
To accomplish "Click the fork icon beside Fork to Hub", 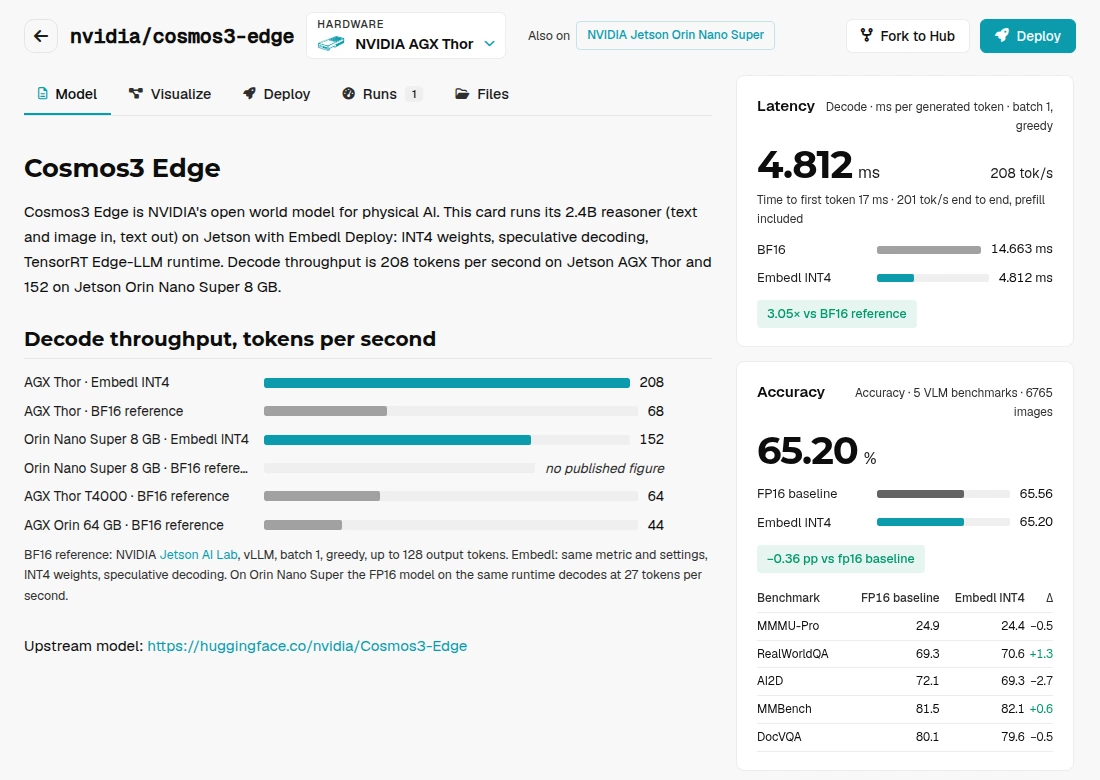I will 866,35.
